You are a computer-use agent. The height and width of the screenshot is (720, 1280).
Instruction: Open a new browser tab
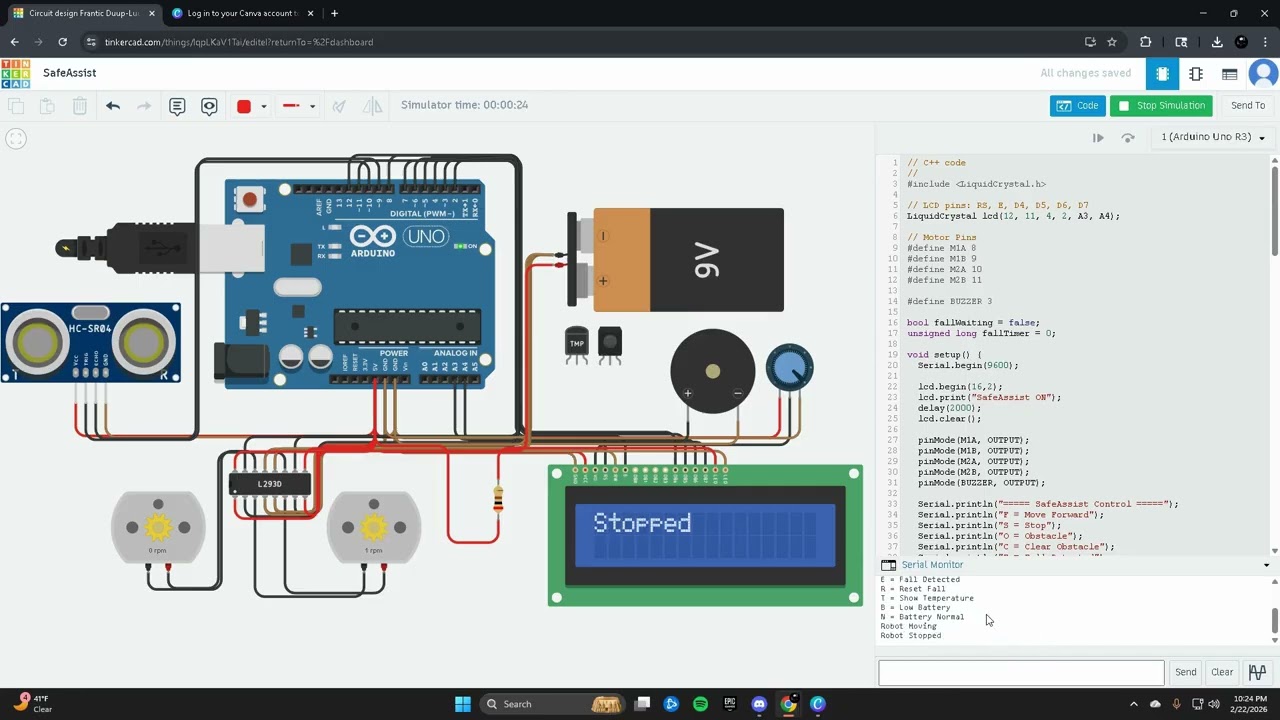pos(334,13)
